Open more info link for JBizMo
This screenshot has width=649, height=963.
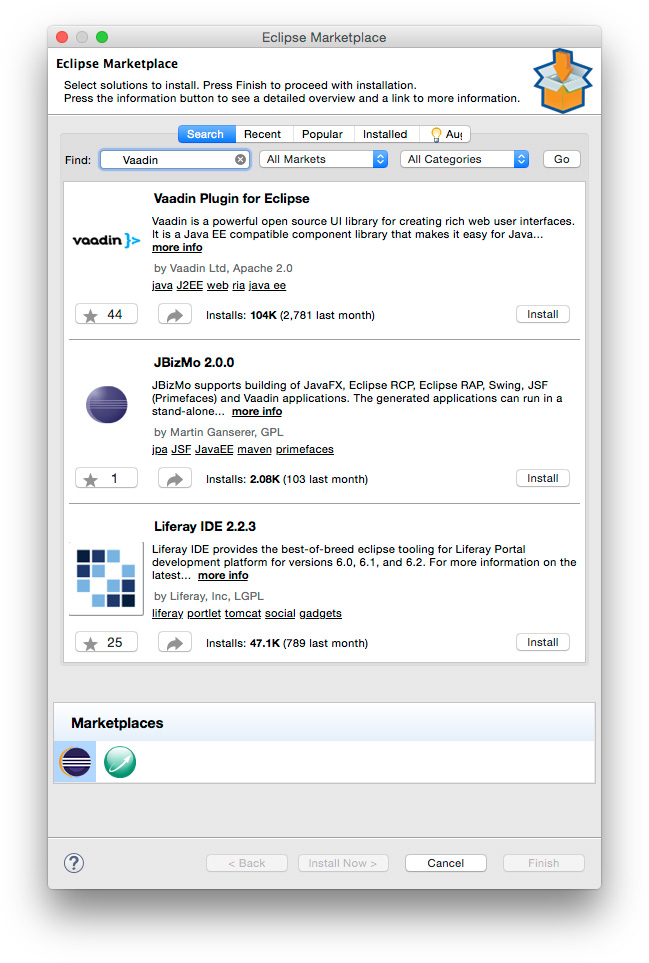click(257, 411)
